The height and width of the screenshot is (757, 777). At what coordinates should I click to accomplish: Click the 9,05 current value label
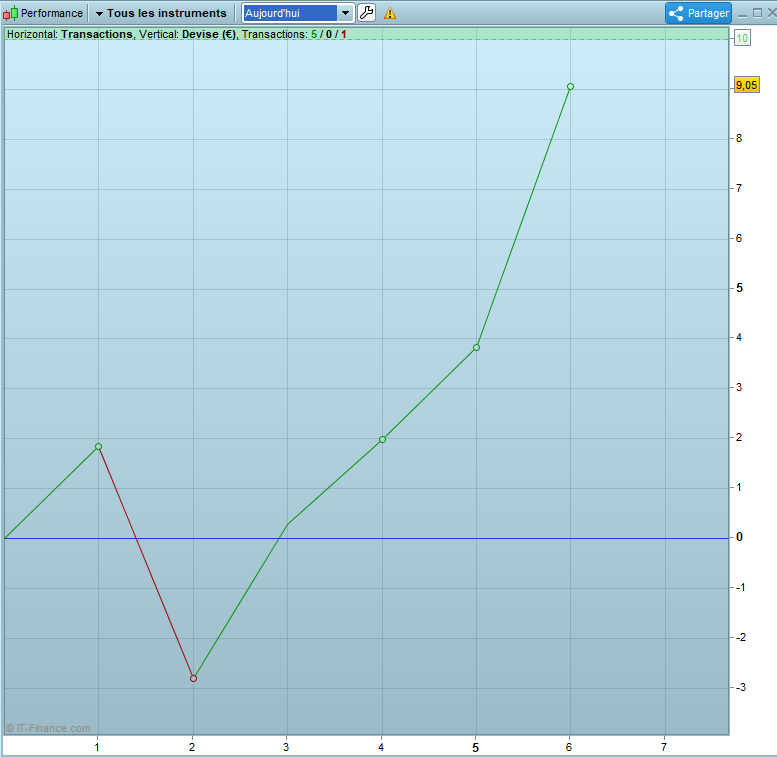[746, 85]
